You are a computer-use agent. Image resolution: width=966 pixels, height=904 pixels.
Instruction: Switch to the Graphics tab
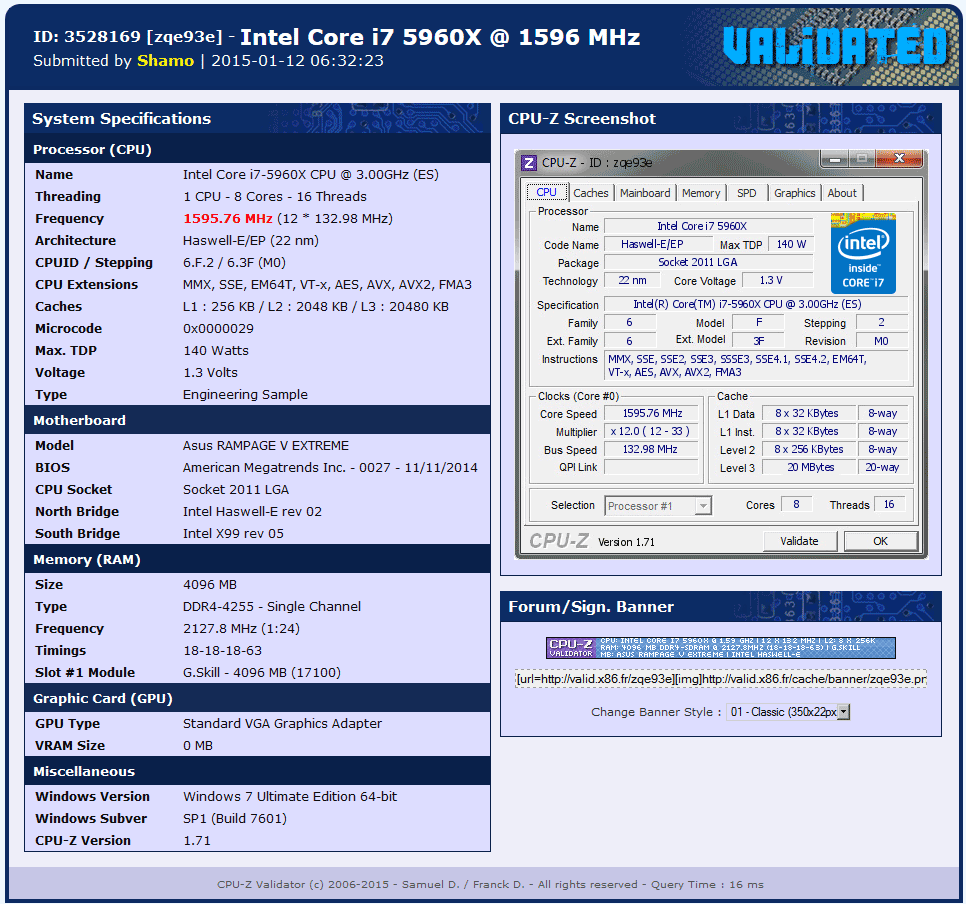point(795,193)
